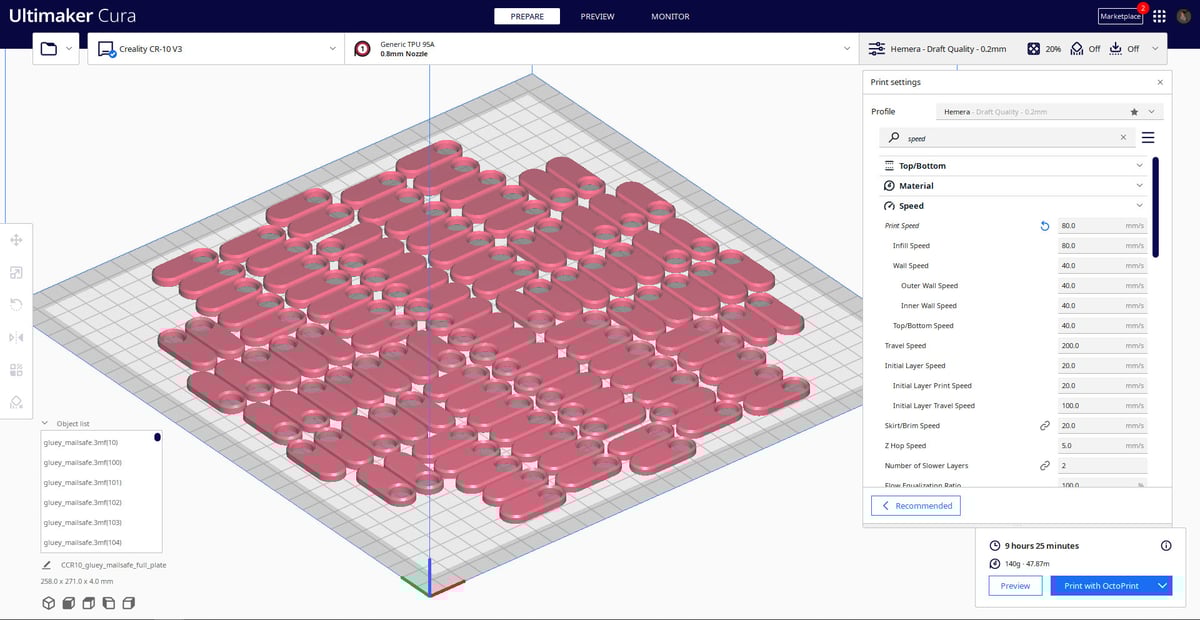The height and width of the screenshot is (620, 1200).
Task: Edit the Infill Speed value field
Action: coord(1103,246)
